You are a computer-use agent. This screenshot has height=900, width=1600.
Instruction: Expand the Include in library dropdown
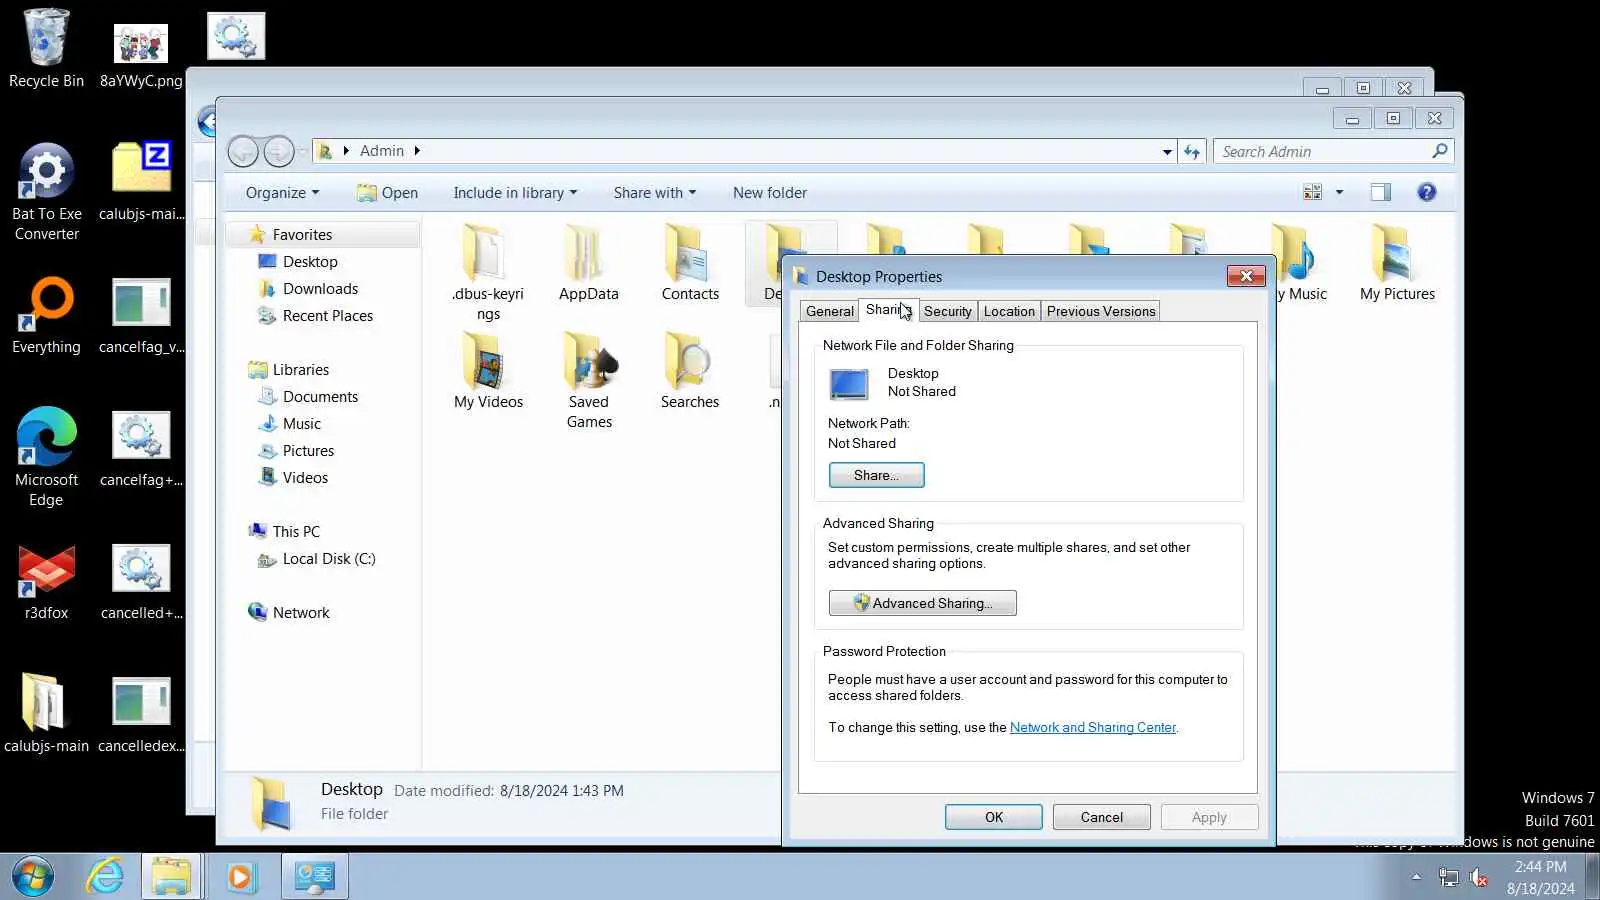click(515, 193)
